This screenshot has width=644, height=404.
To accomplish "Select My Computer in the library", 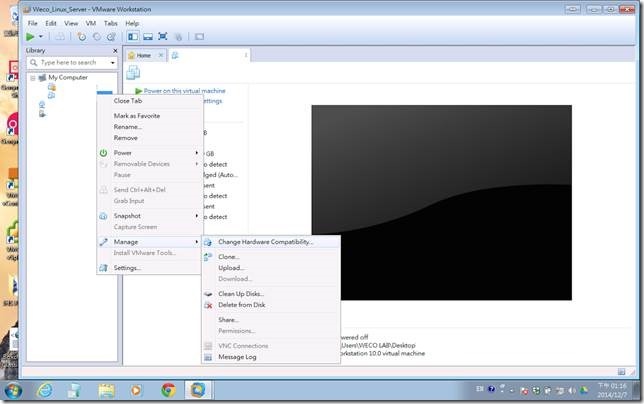I will [x=68, y=77].
